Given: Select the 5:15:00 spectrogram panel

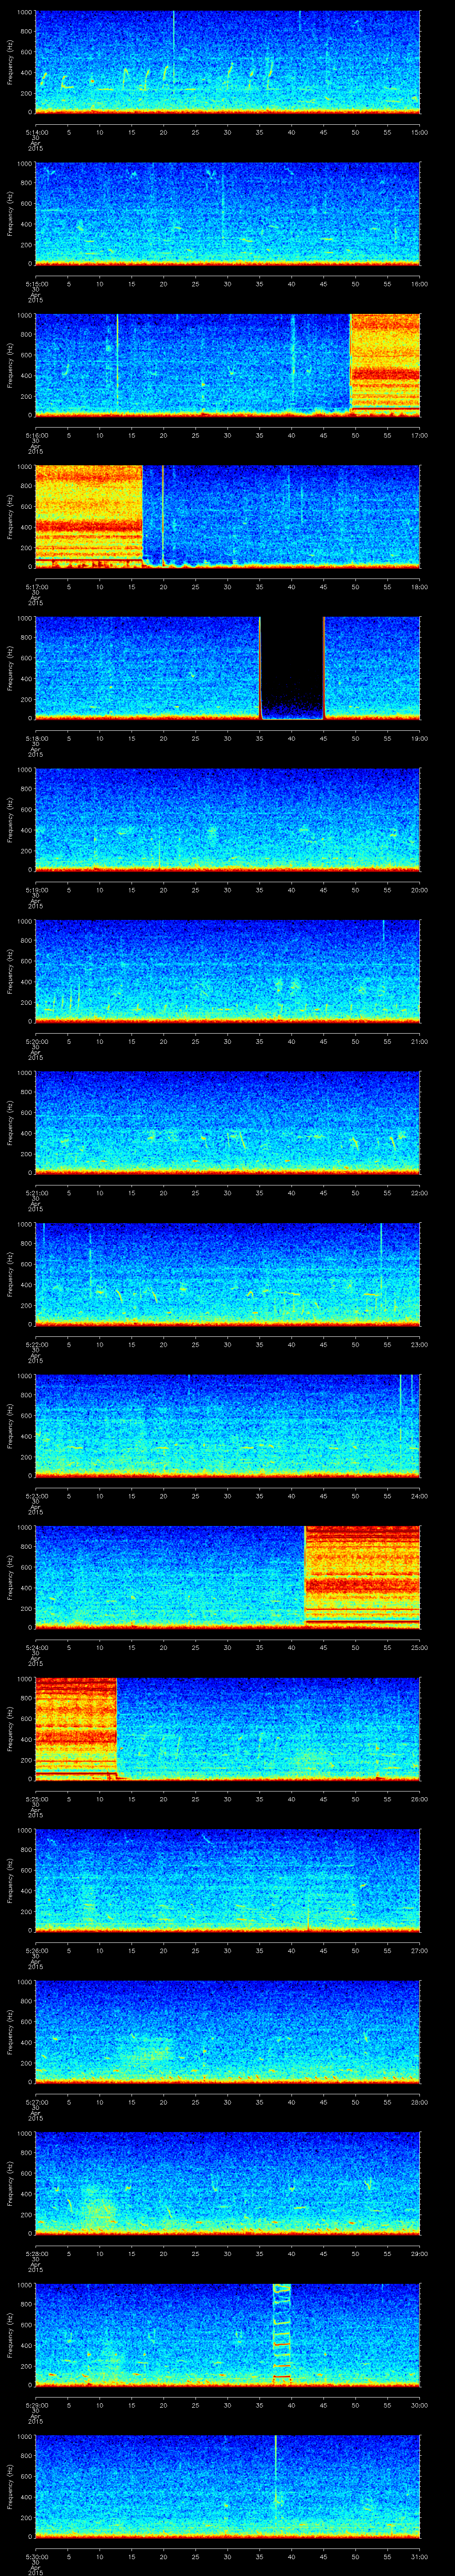Looking at the screenshot, I should click(227, 212).
